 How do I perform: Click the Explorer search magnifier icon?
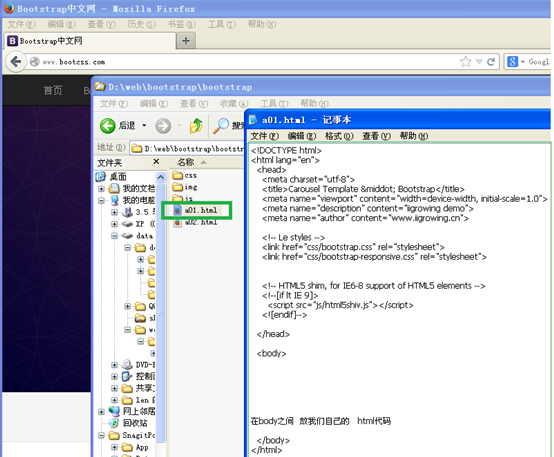click(x=221, y=126)
